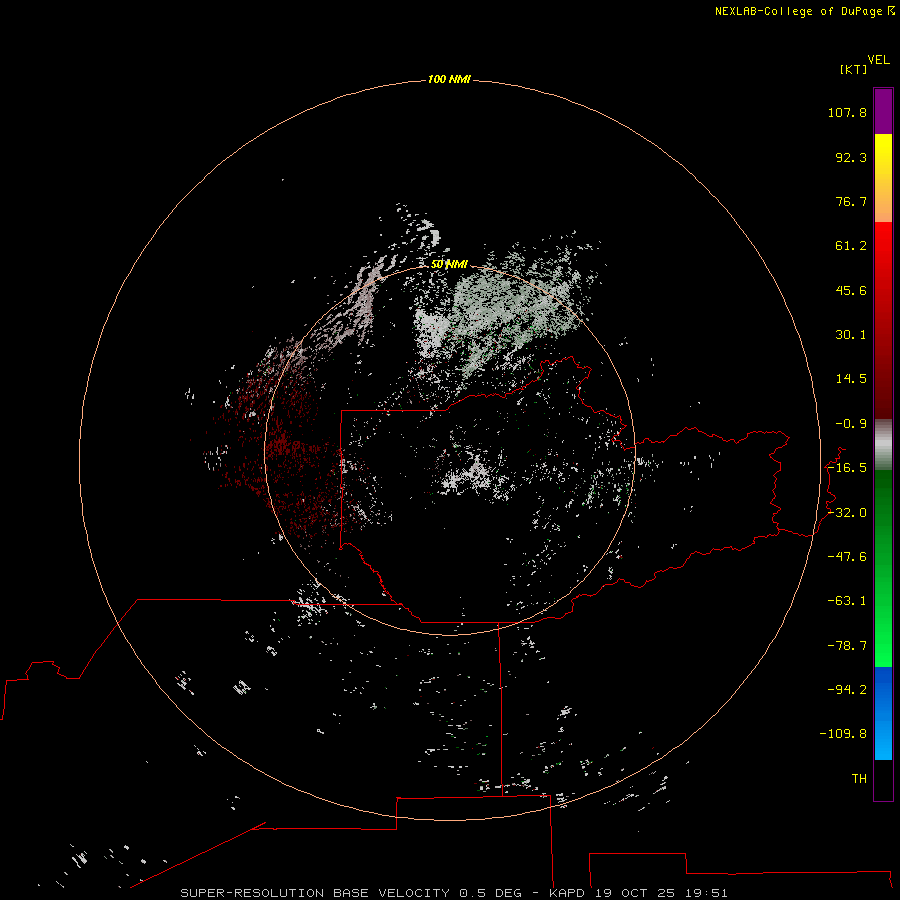Click the 76.7 legend value
The width and height of the screenshot is (900, 900).
tap(851, 201)
